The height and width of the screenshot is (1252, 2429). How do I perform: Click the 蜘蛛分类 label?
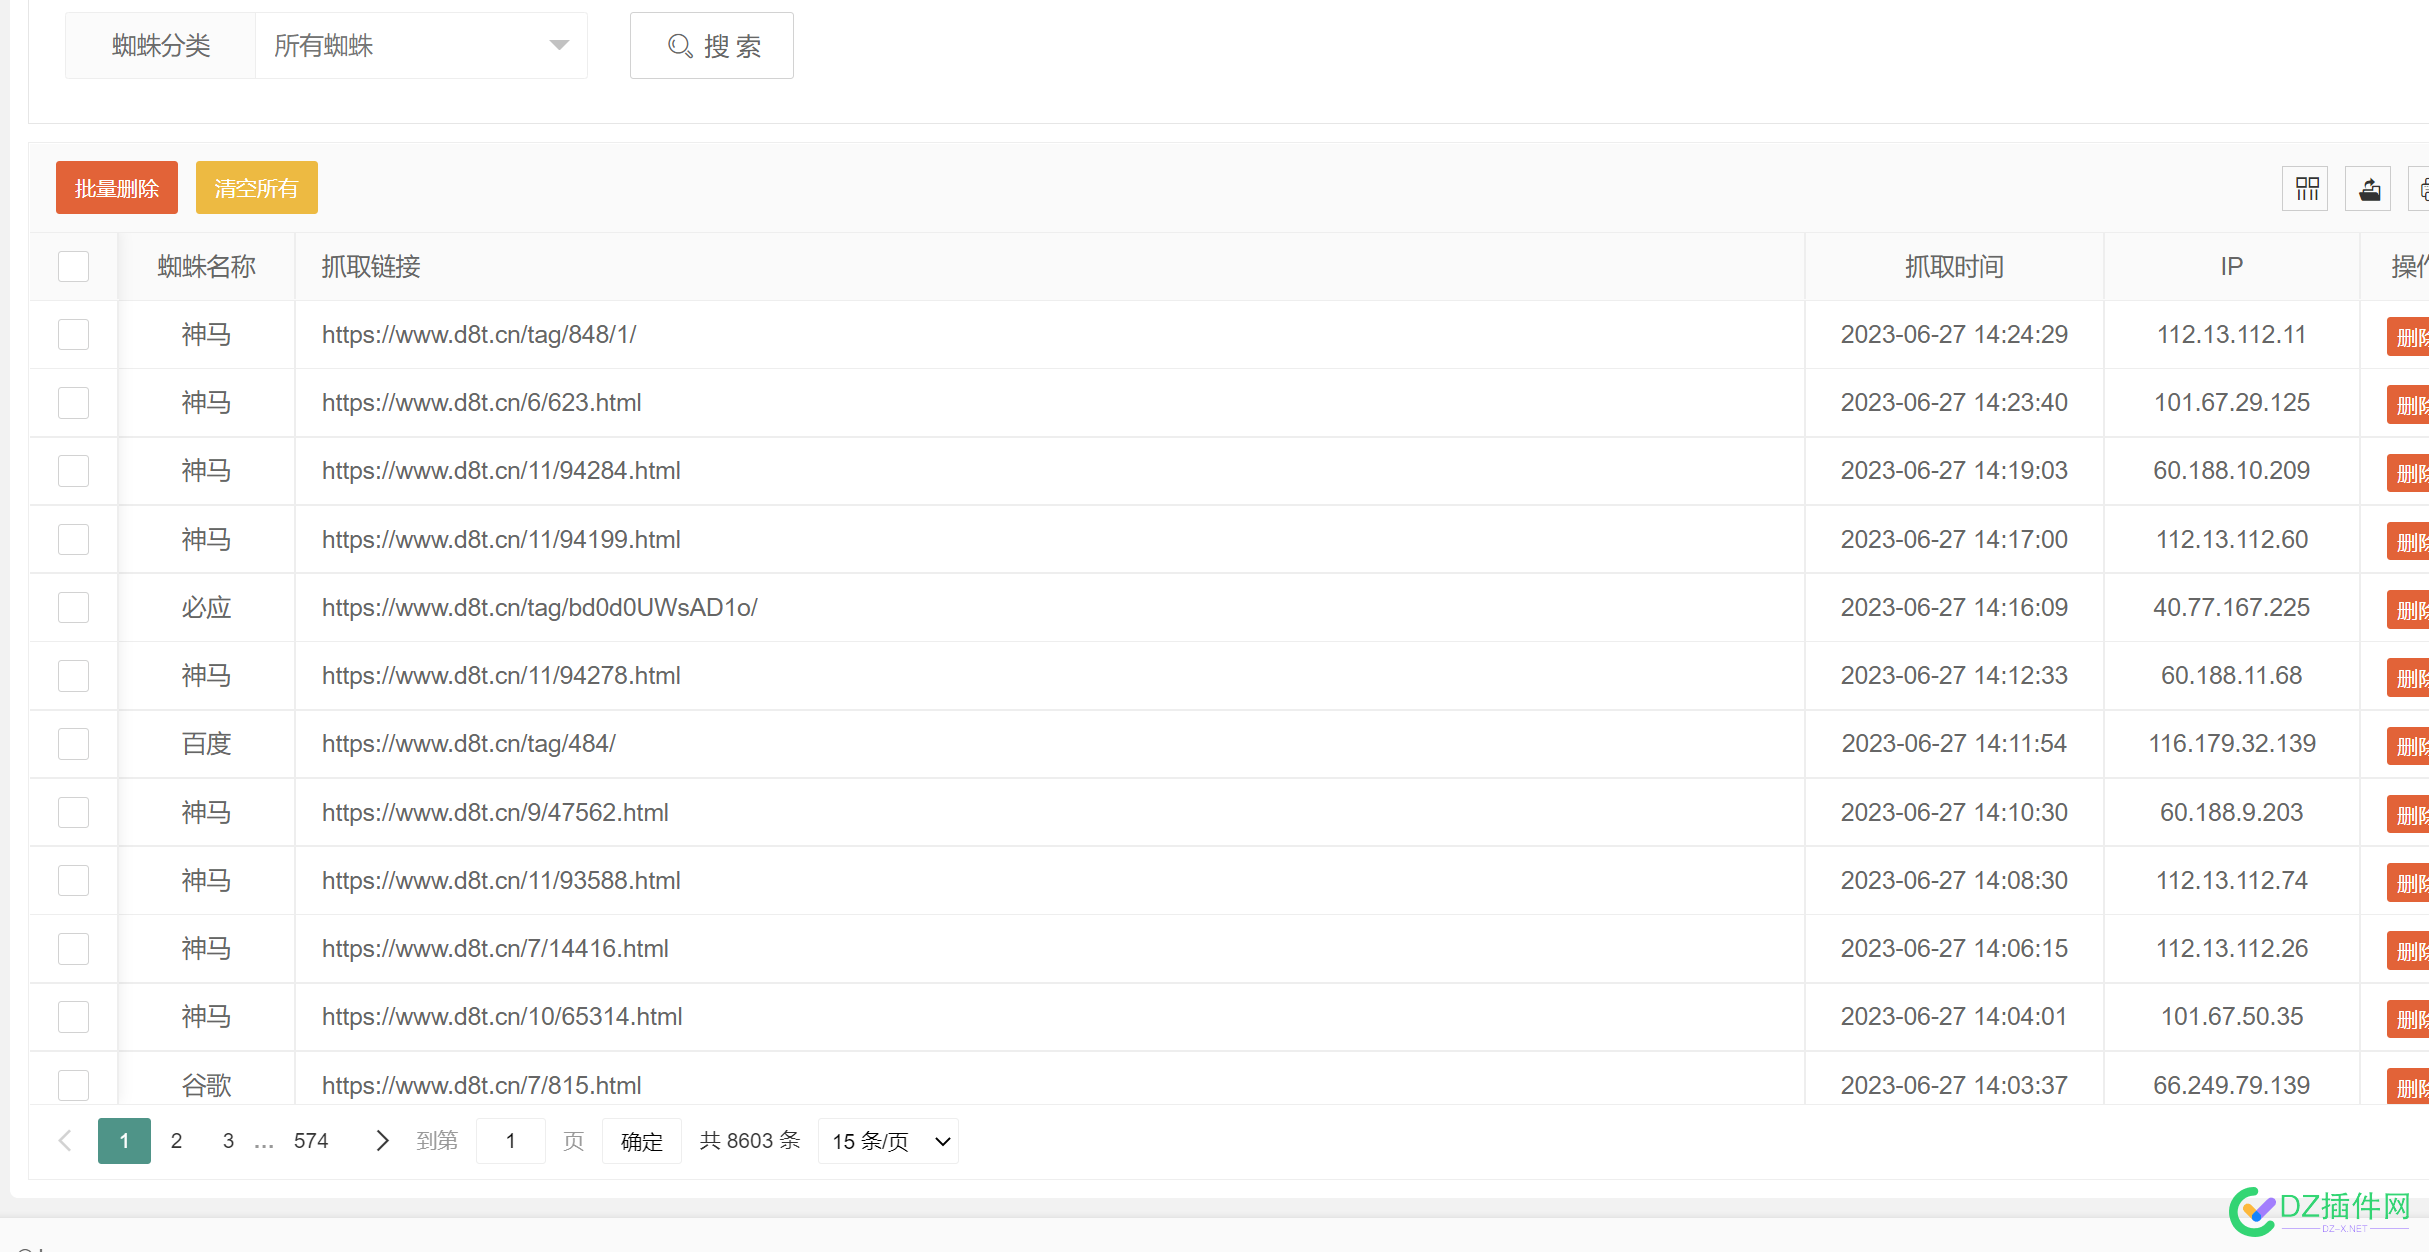point(161,46)
